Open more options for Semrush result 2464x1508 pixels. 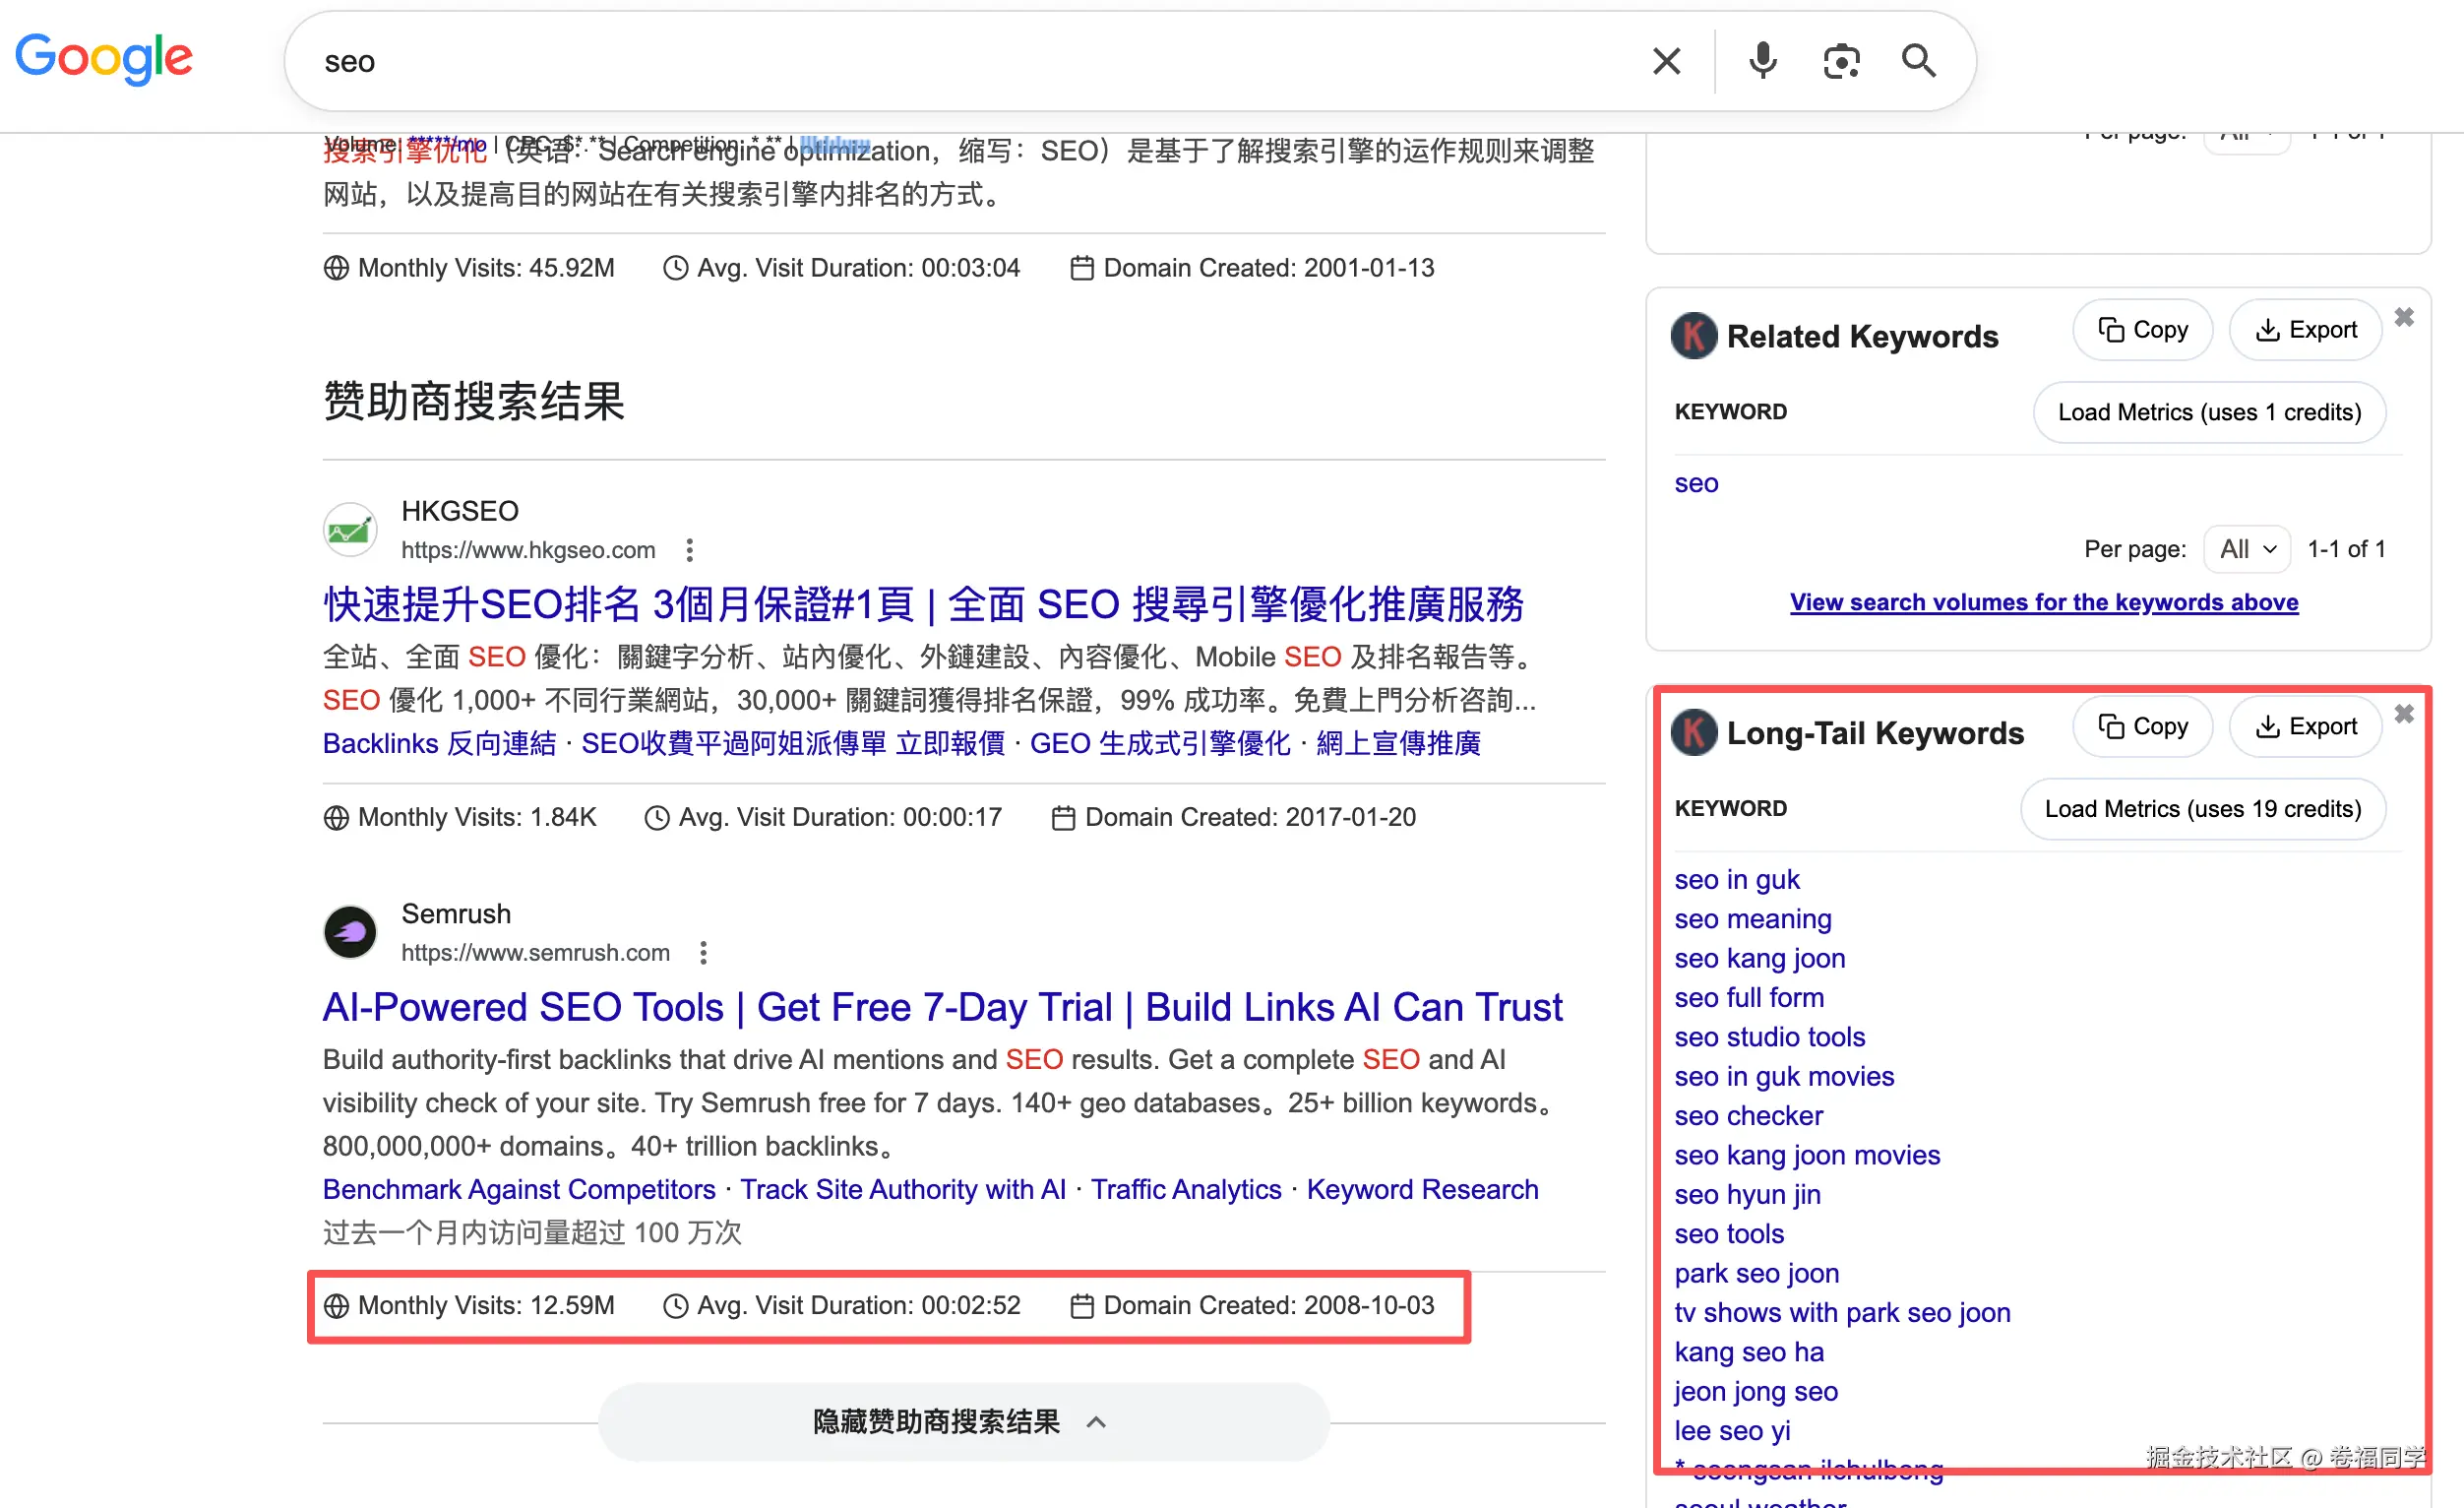[703, 953]
